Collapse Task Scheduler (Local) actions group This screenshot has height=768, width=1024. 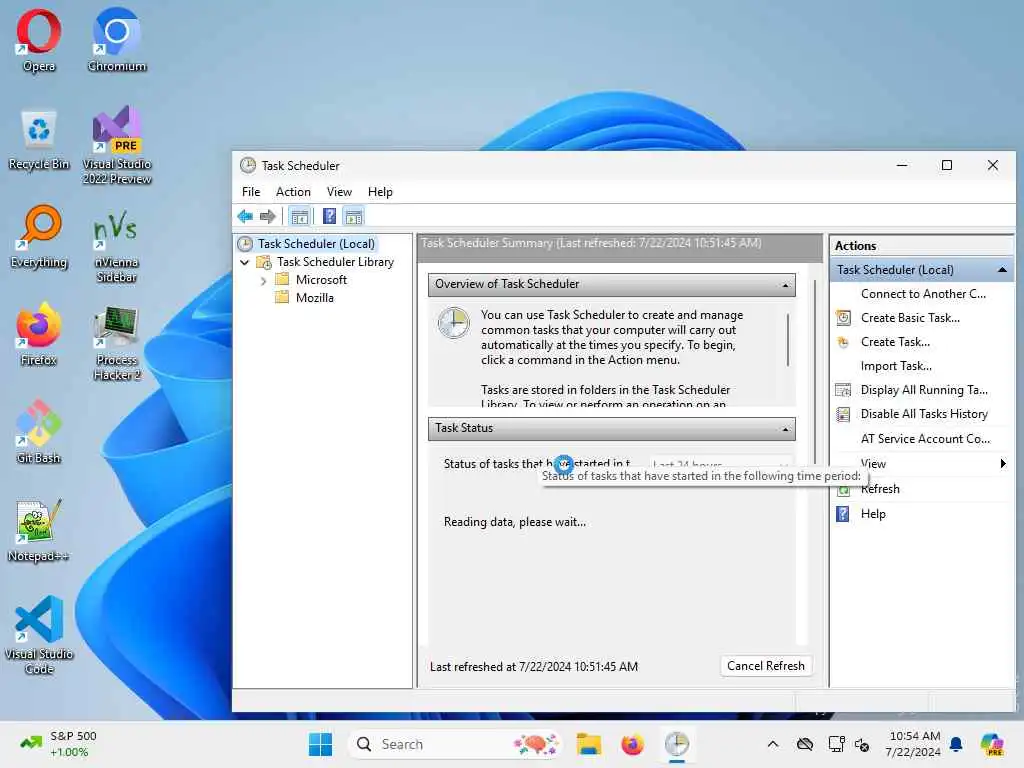click(1002, 270)
